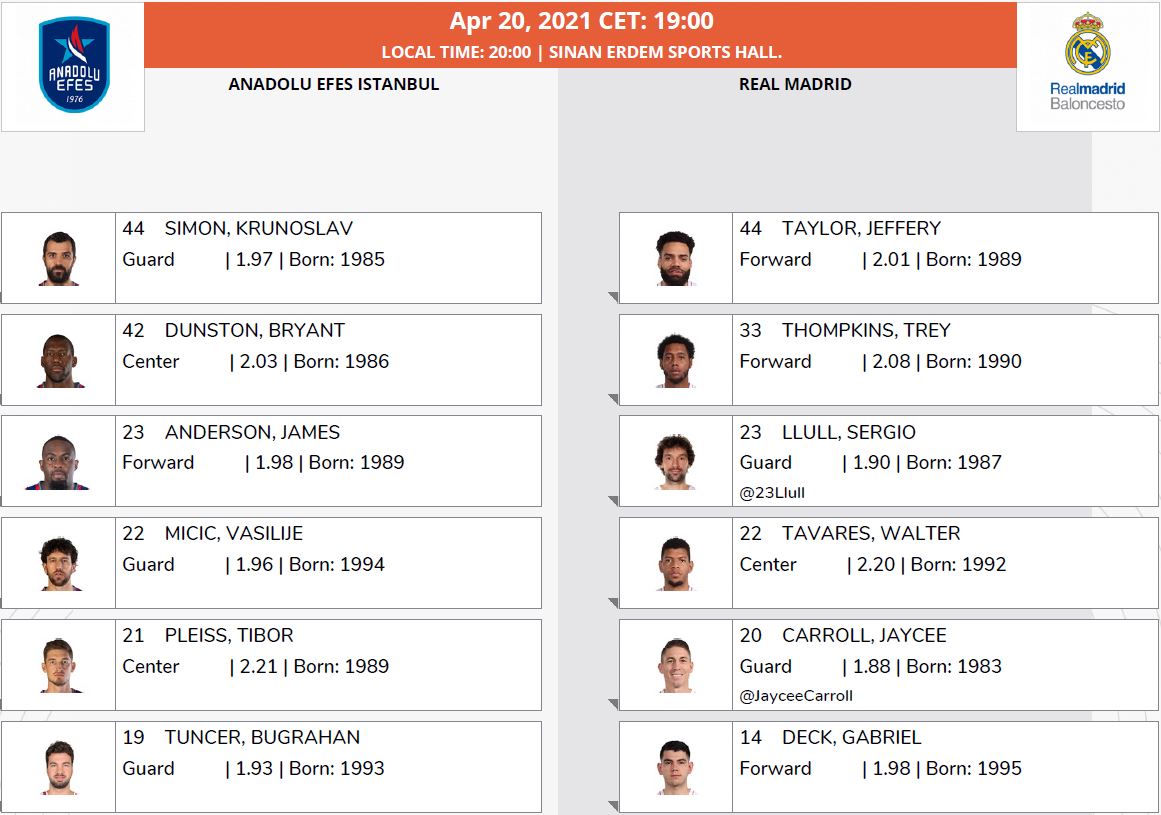The width and height of the screenshot is (1161, 815).
Task: Open Bryant Dunston's player photo
Action: (59, 360)
